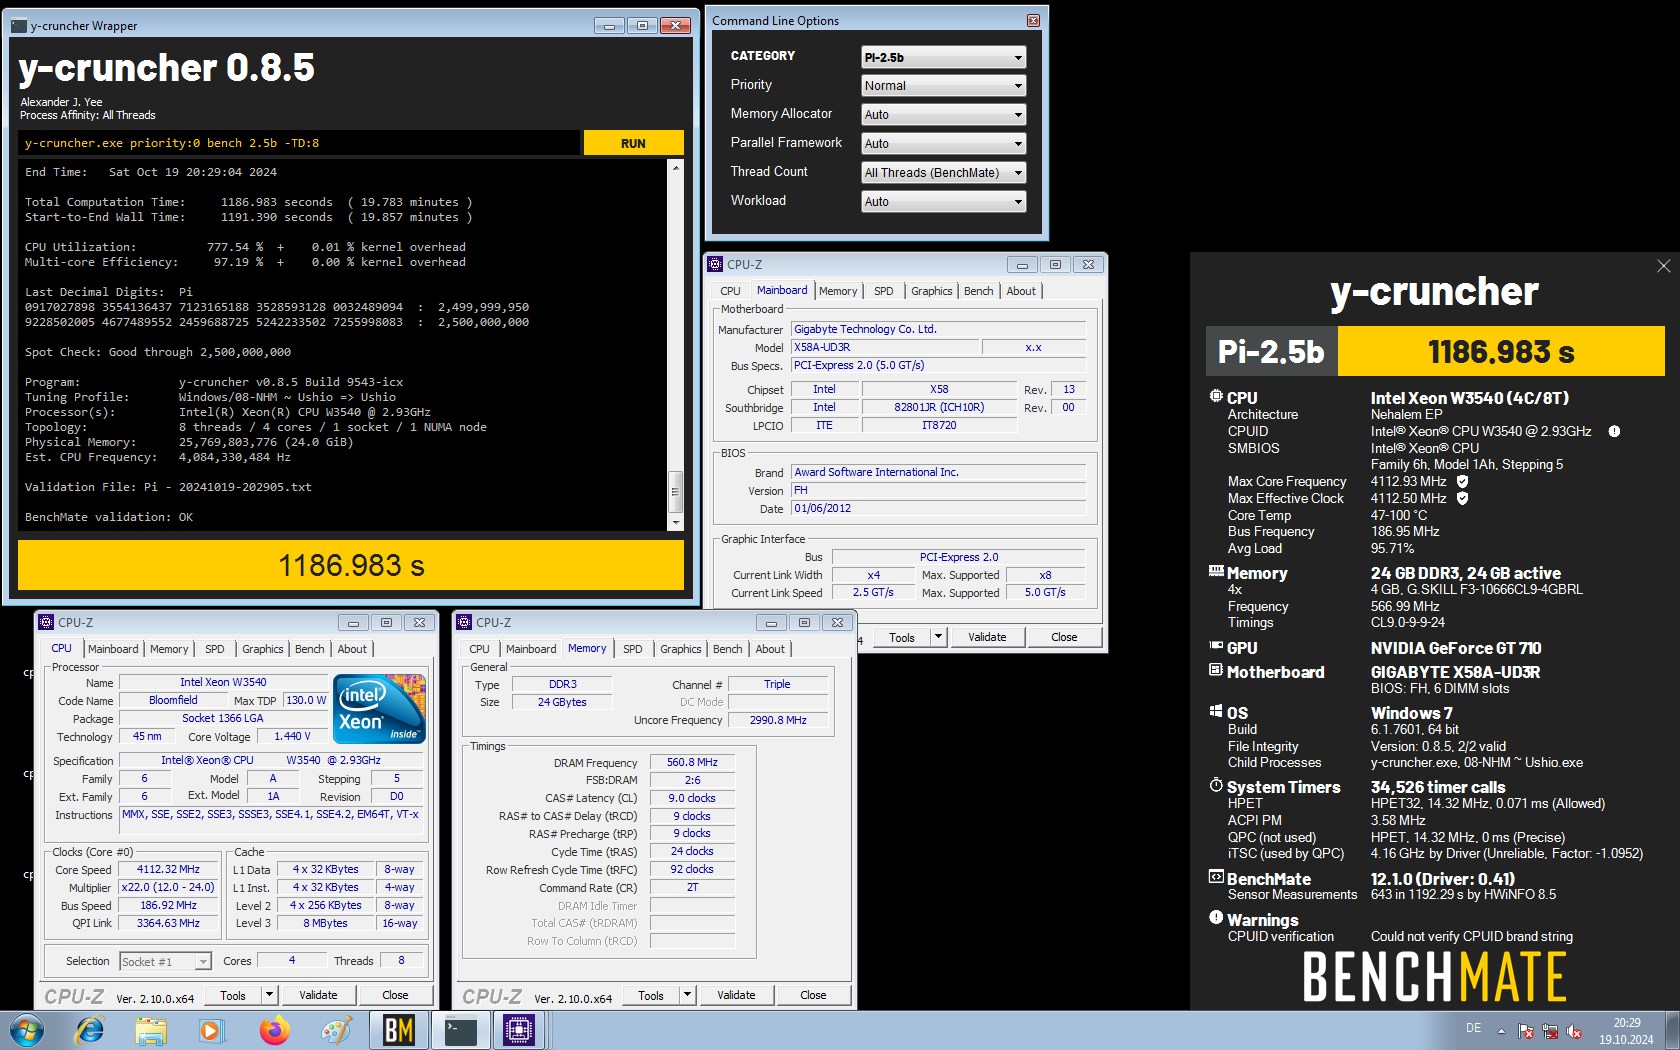Show hidden tray icons arrow
1680x1050 pixels.
[1501, 1030]
